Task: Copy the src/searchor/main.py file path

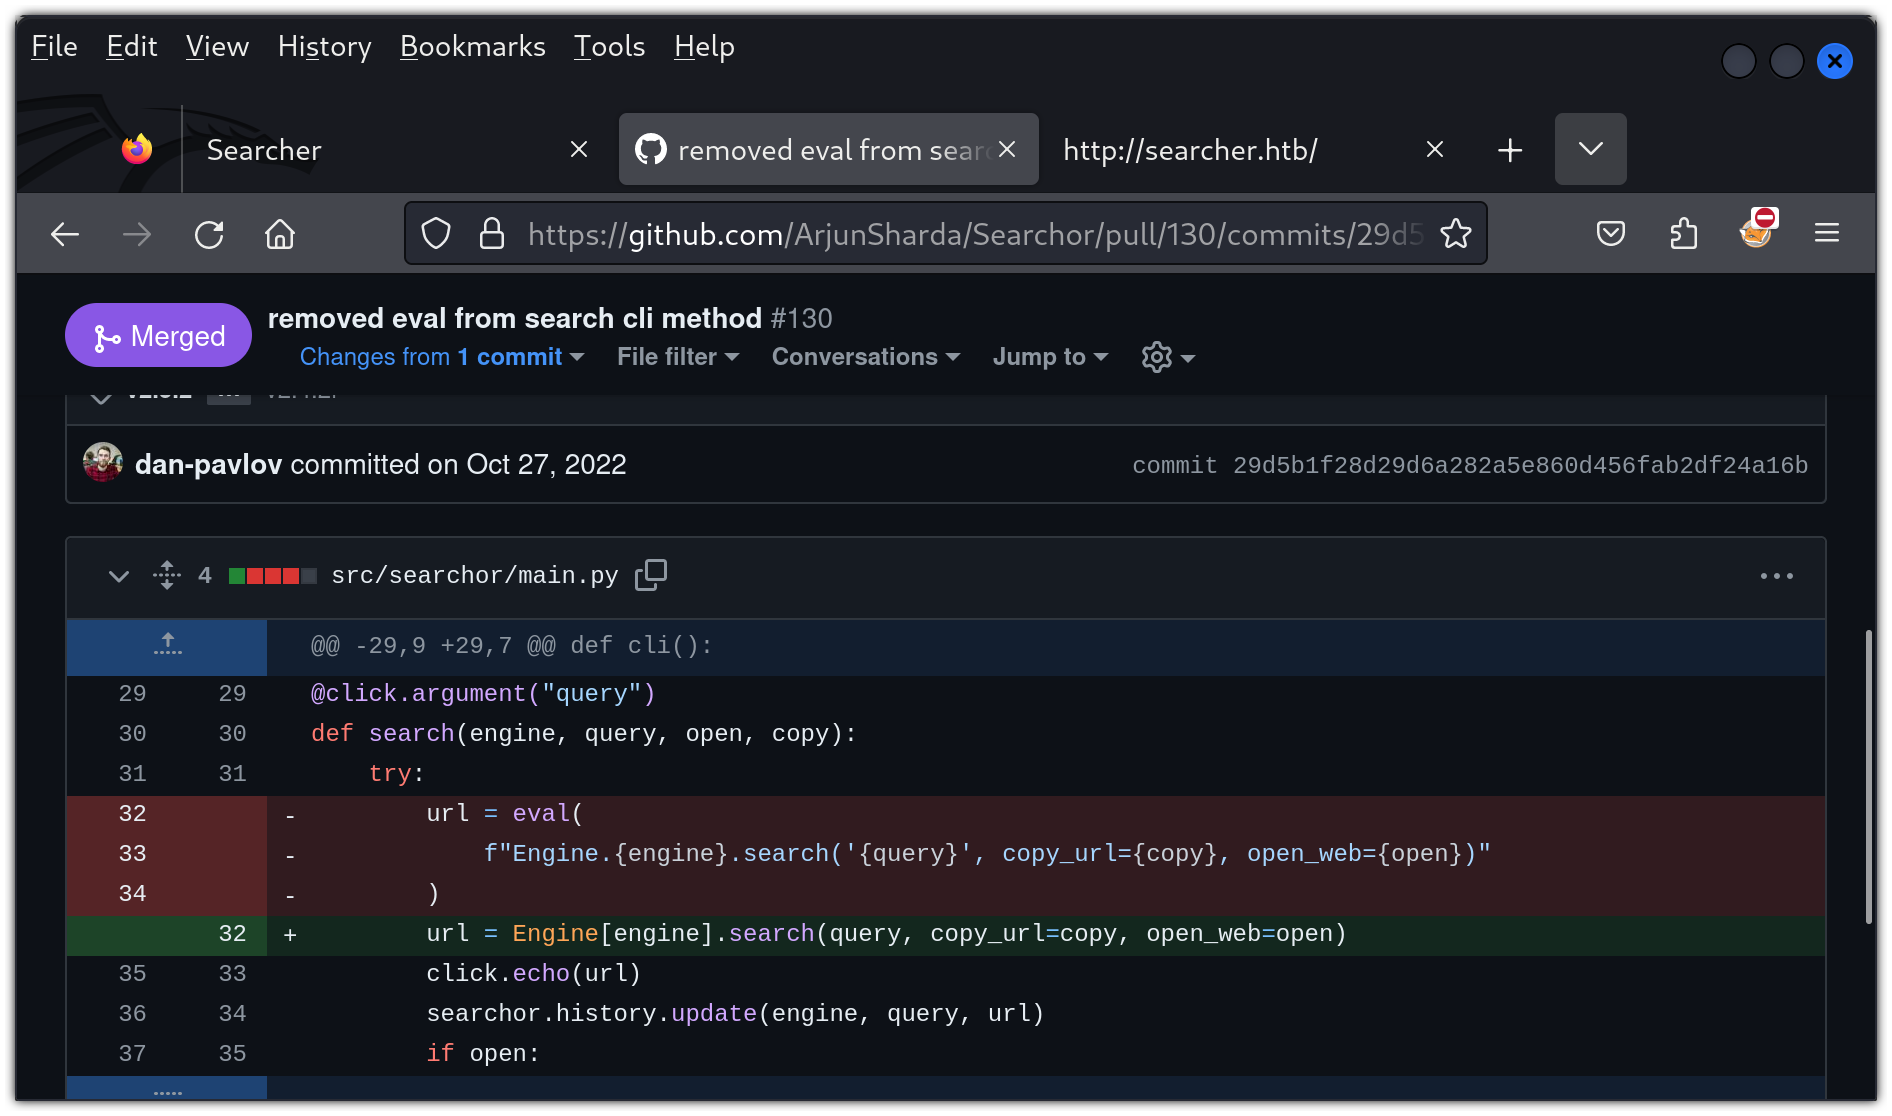Action: (650, 575)
